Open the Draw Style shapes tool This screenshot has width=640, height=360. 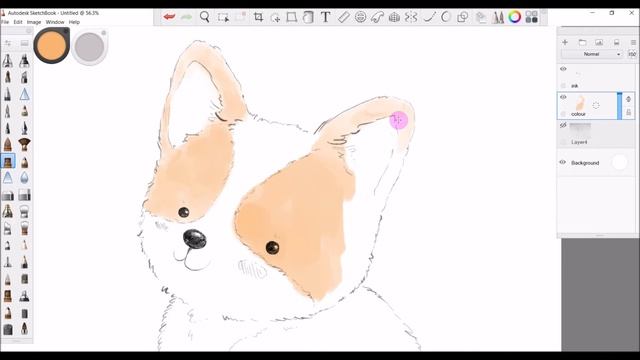click(x=463, y=17)
